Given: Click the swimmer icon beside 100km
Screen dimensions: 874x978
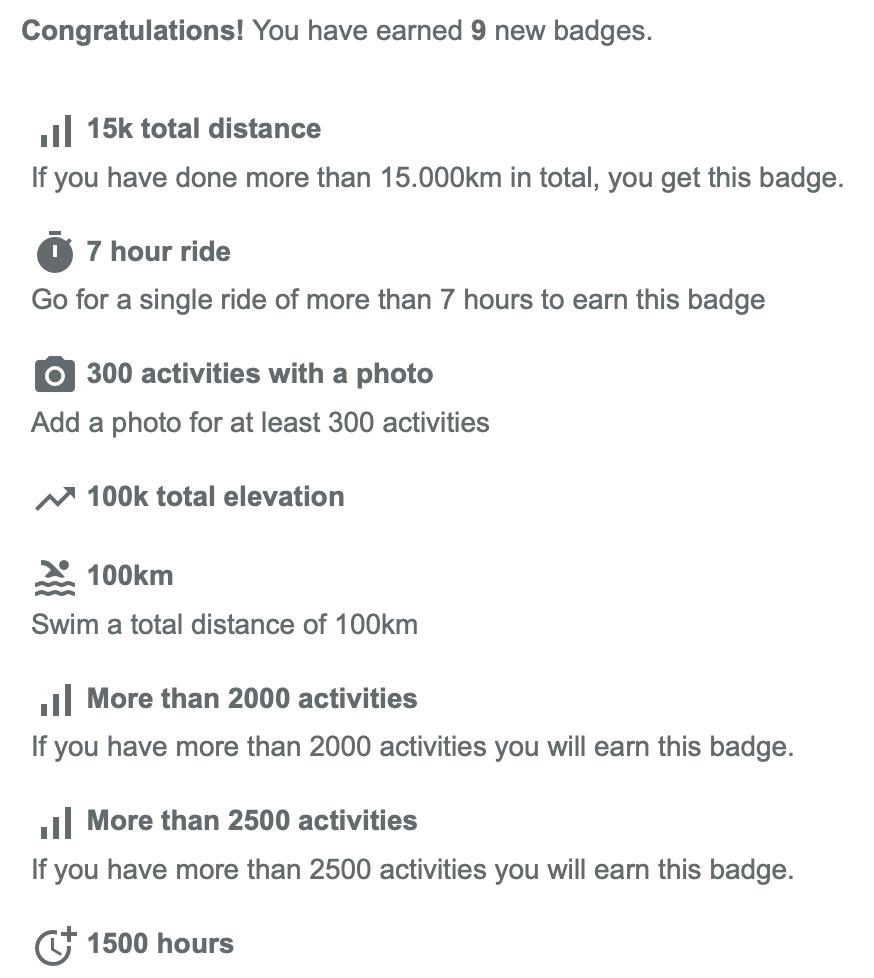Looking at the screenshot, I should (x=55, y=578).
